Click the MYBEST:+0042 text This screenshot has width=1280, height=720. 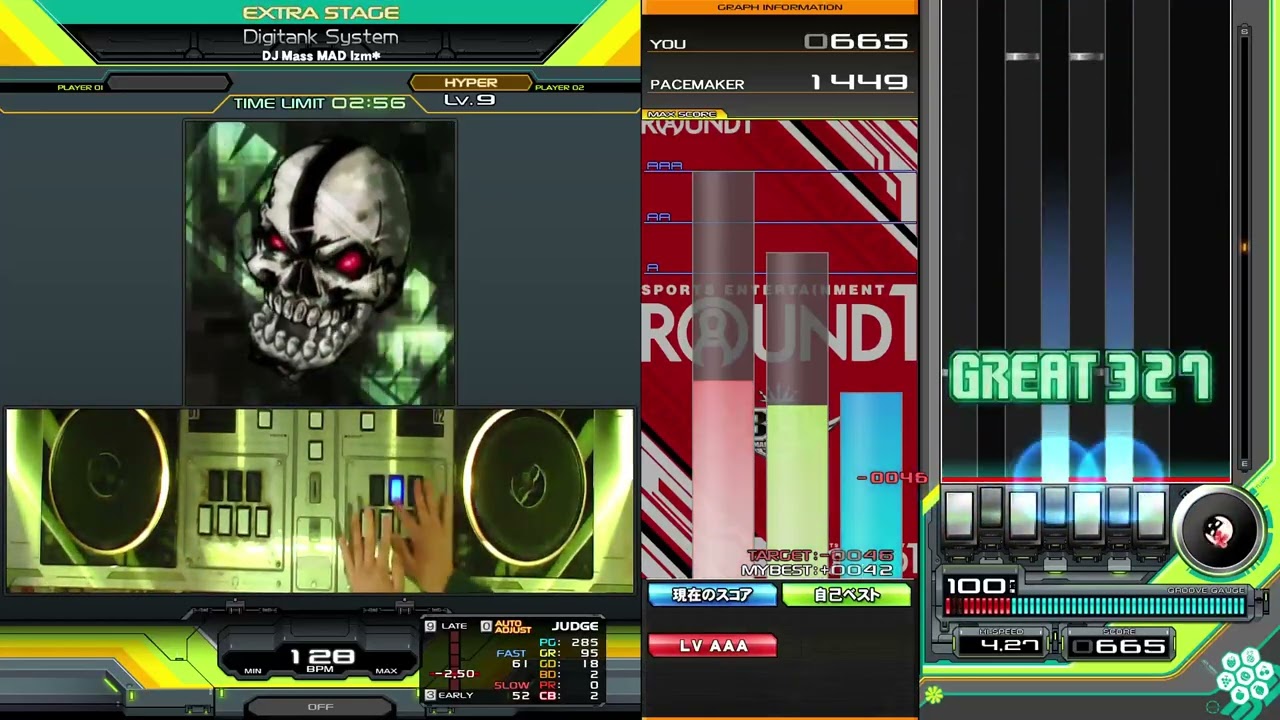[817, 570]
